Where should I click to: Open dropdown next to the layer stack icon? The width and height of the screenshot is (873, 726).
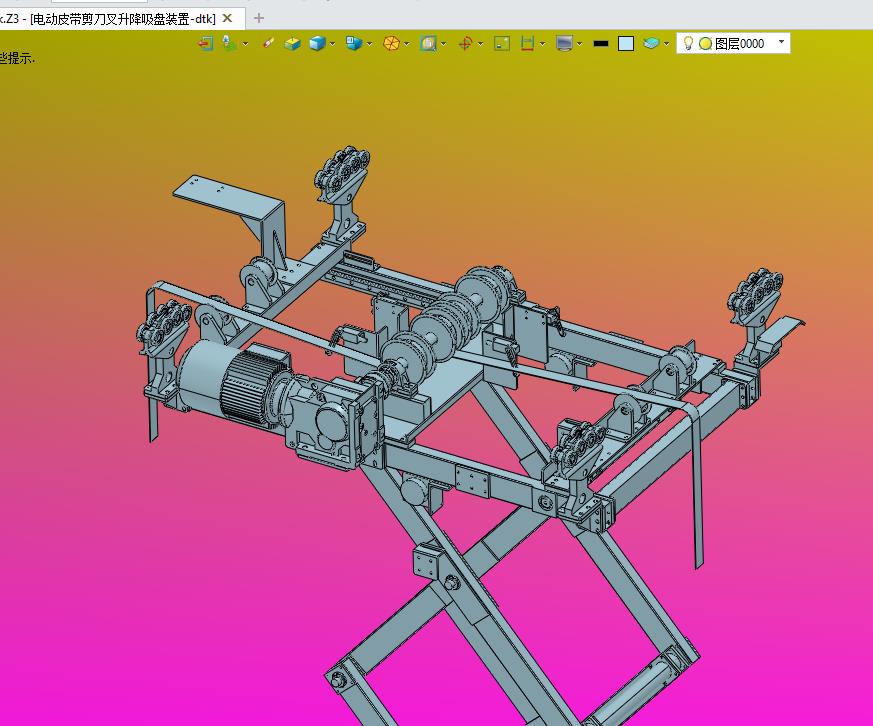[x=666, y=43]
